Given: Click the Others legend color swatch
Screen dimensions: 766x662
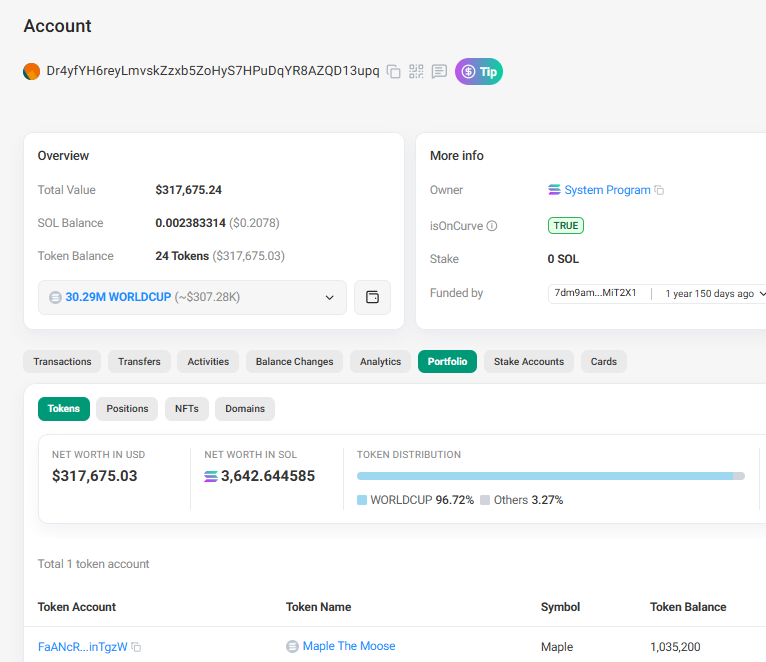Looking at the screenshot, I should tap(485, 500).
